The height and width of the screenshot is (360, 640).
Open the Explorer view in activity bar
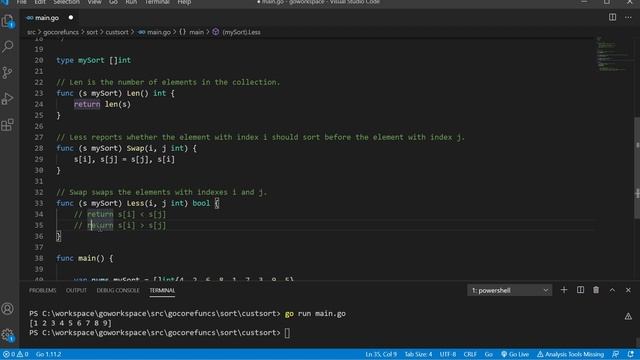pos(8,21)
